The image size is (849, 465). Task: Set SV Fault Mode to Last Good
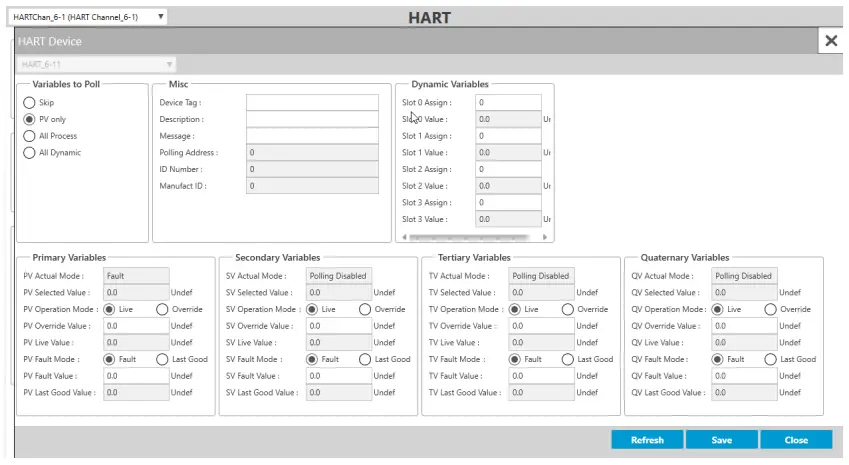point(365,359)
